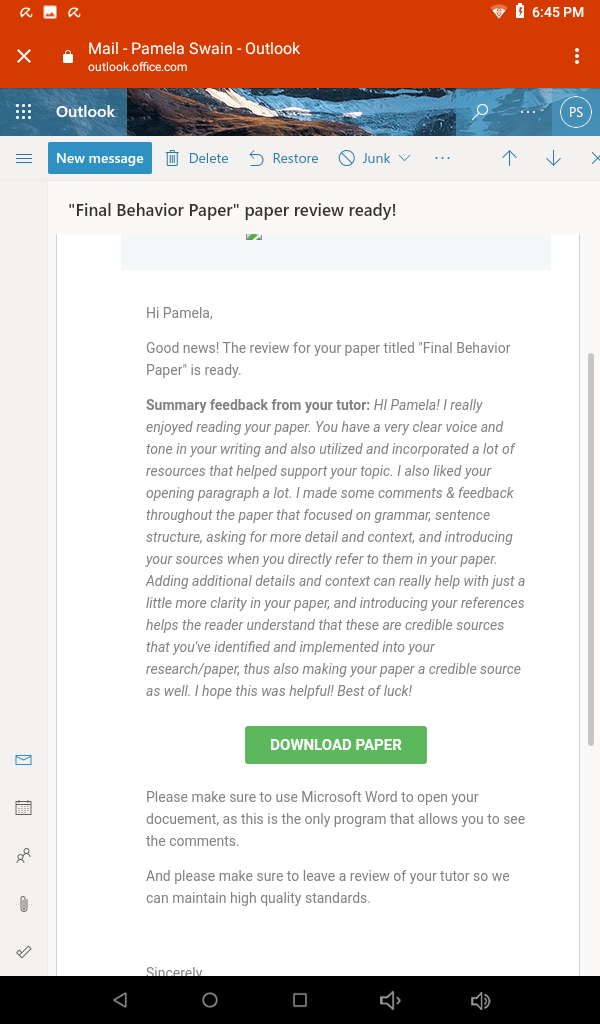Open header ellipsis more options
The height and width of the screenshot is (1024, 600).
click(x=528, y=112)
